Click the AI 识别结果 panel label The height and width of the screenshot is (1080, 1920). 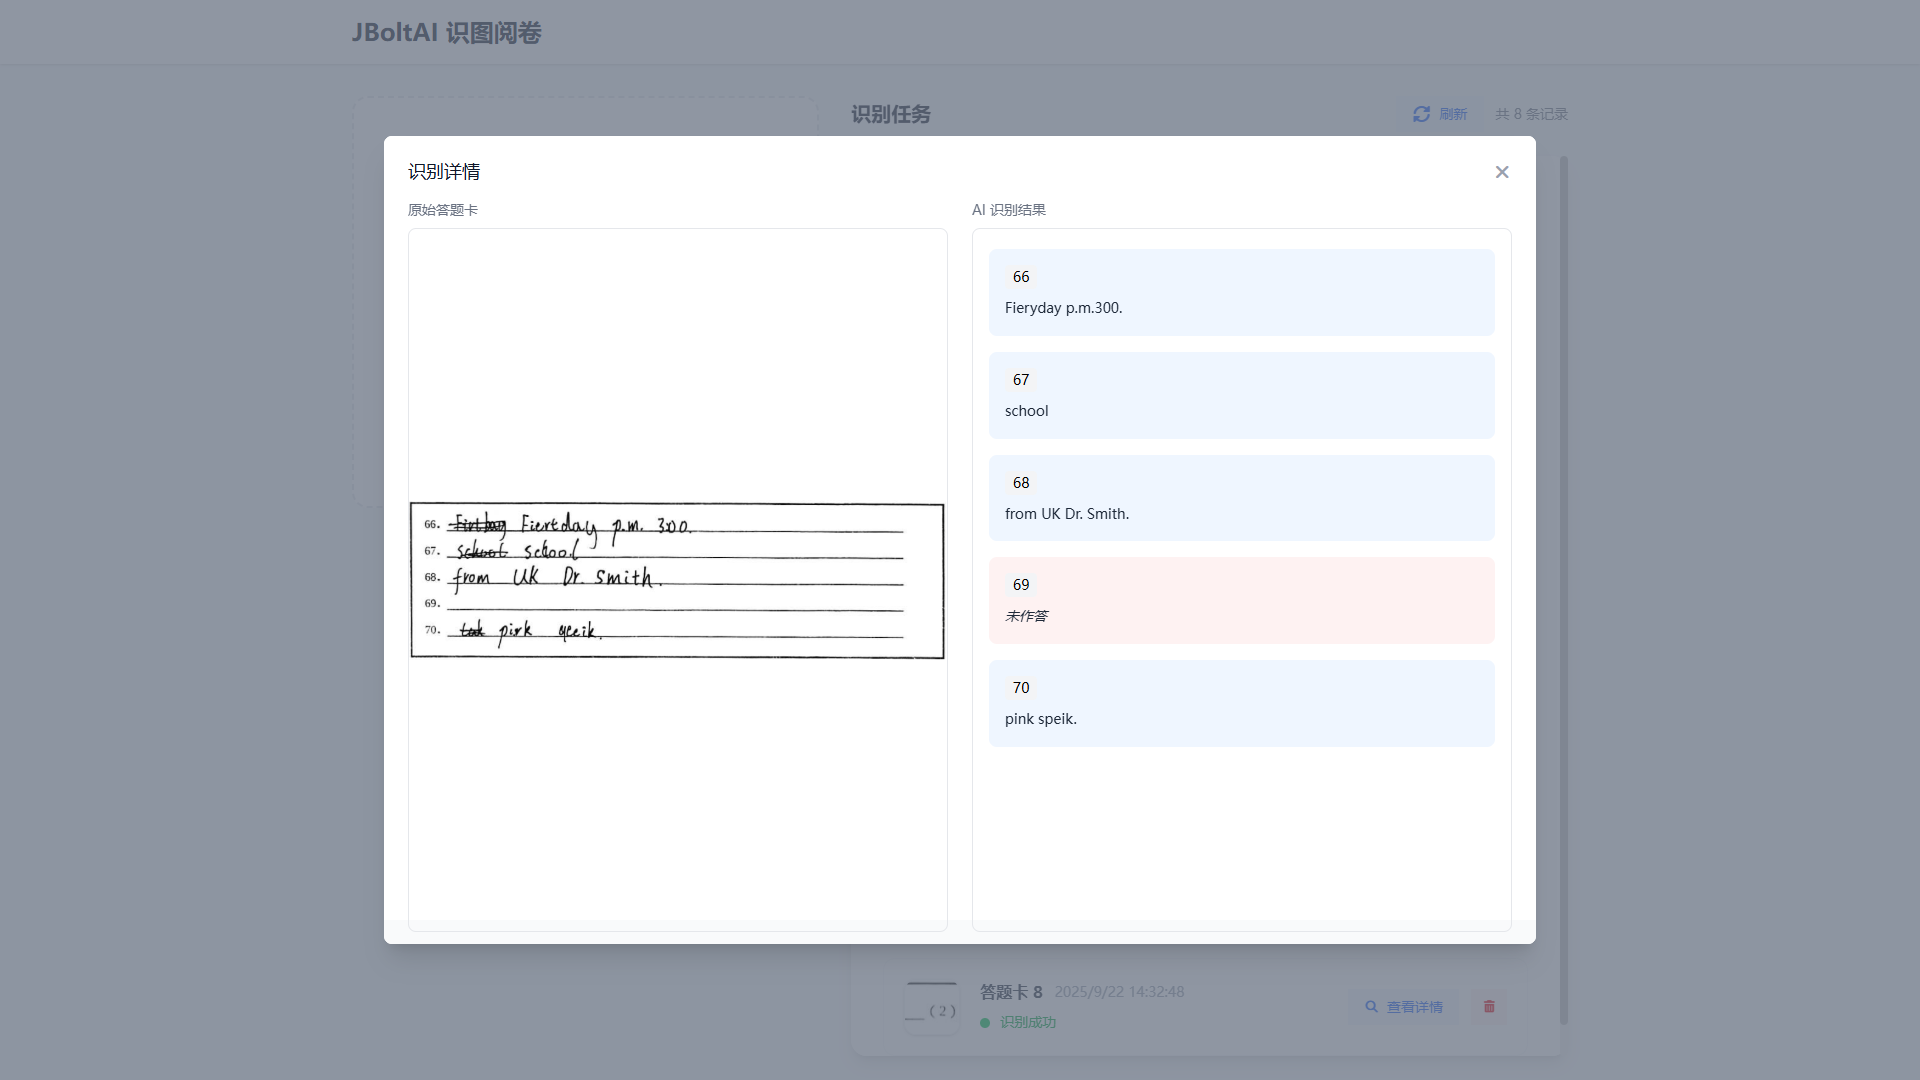1008,210
